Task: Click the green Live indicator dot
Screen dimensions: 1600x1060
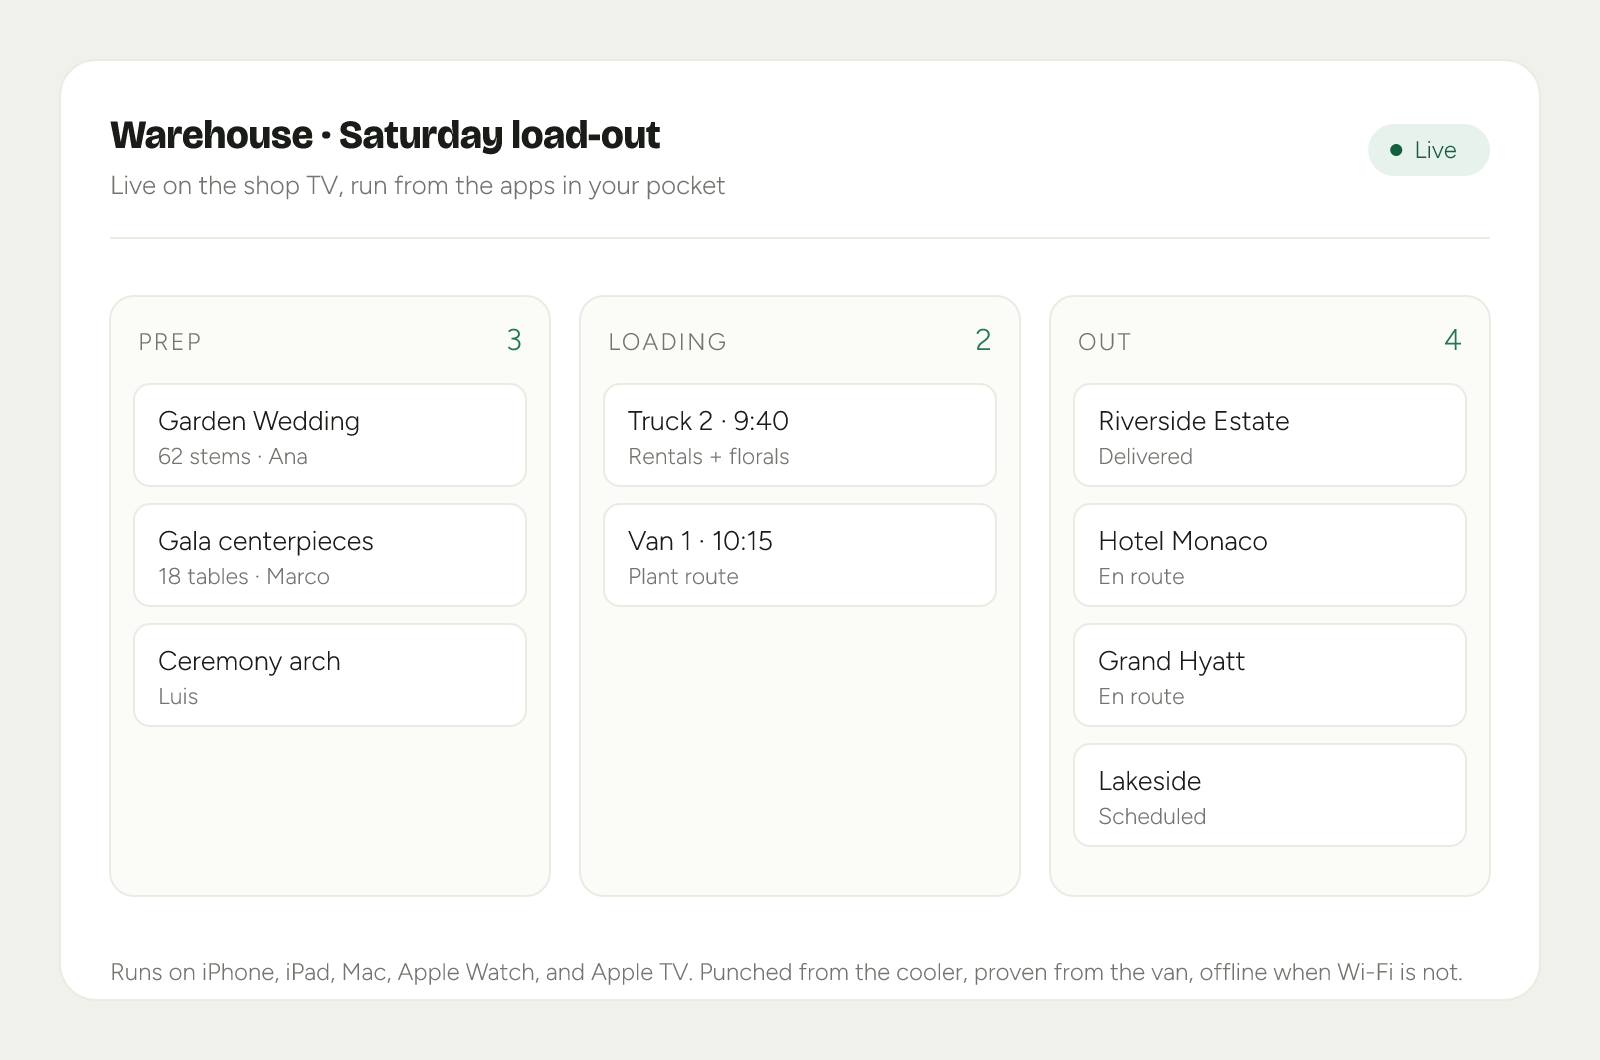Action: [1396, 150]
